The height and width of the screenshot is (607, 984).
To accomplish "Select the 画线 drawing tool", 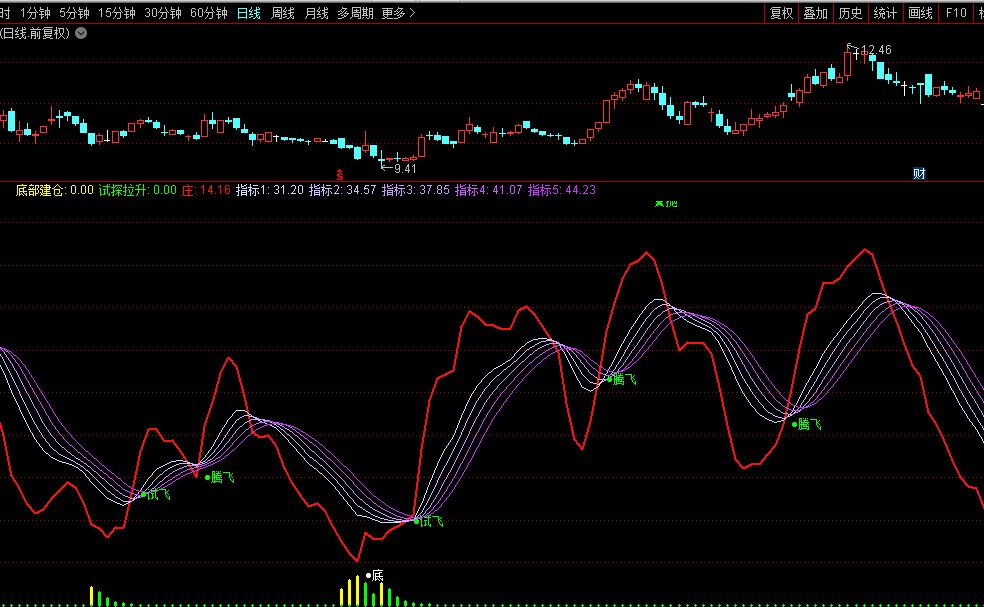I will pyautogui.click(x=920, y=13).
